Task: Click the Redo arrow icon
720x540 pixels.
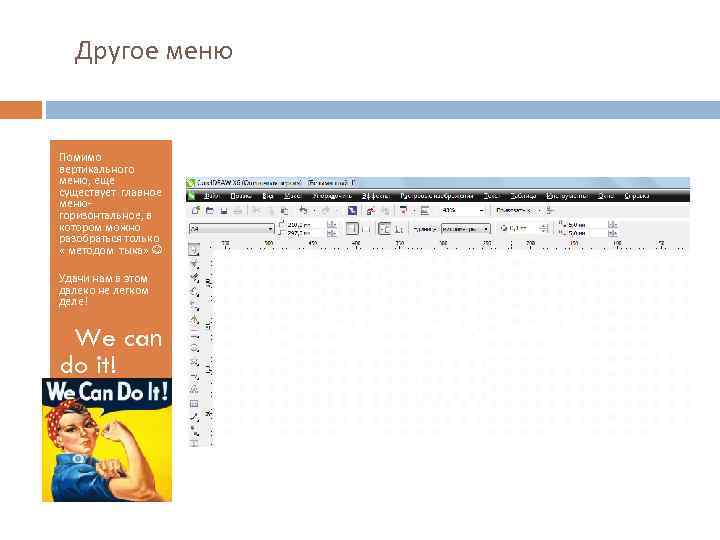Action: (x=326, y=211)
